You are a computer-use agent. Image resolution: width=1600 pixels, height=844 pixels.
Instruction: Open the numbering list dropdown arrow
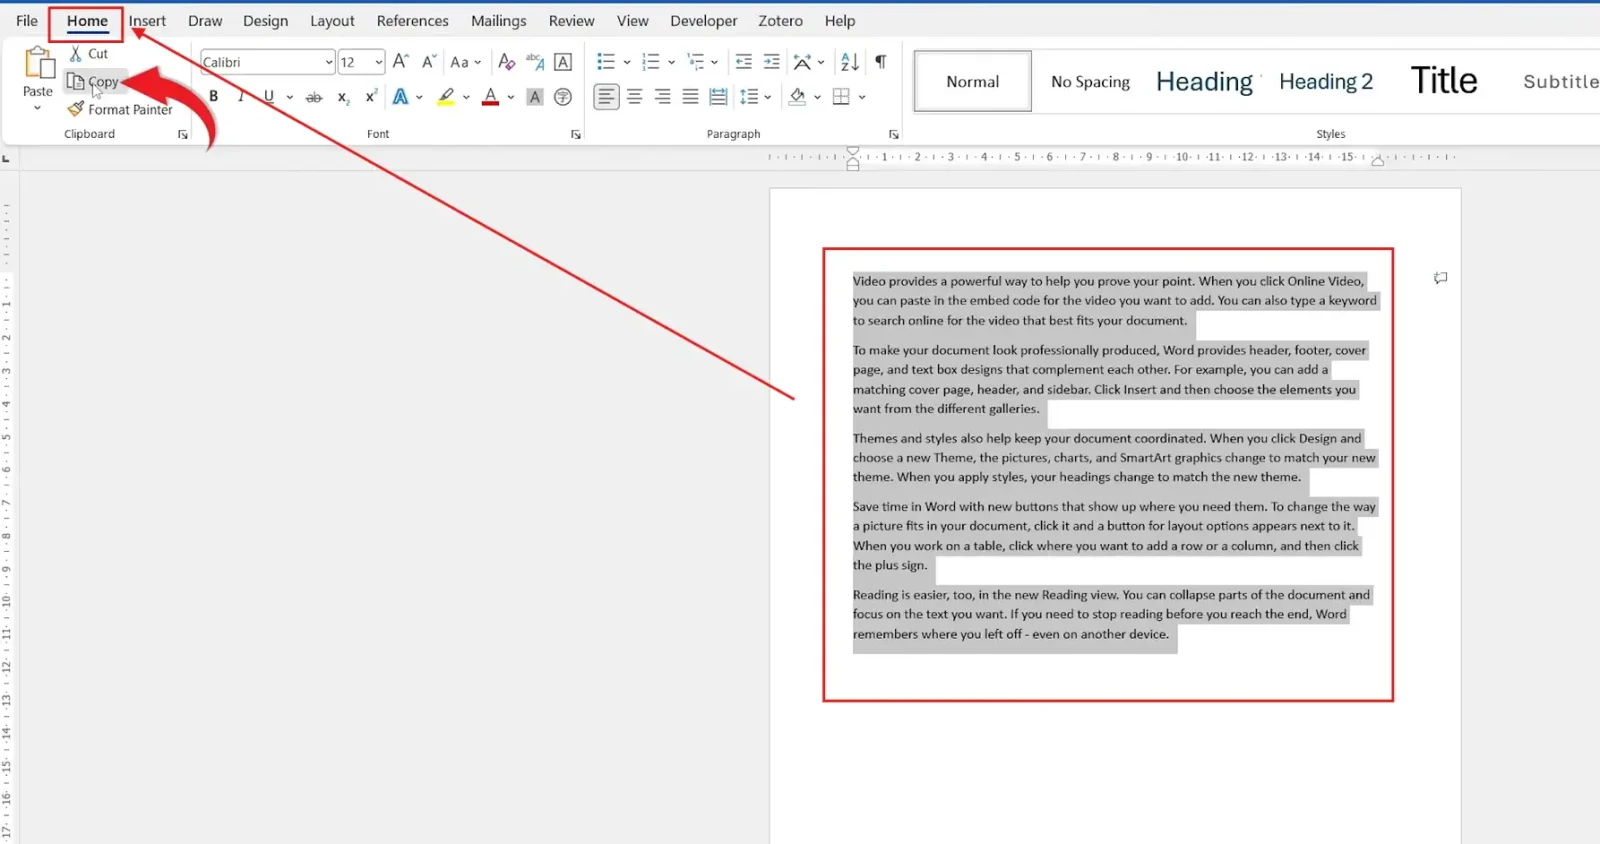tap(671, 62)
